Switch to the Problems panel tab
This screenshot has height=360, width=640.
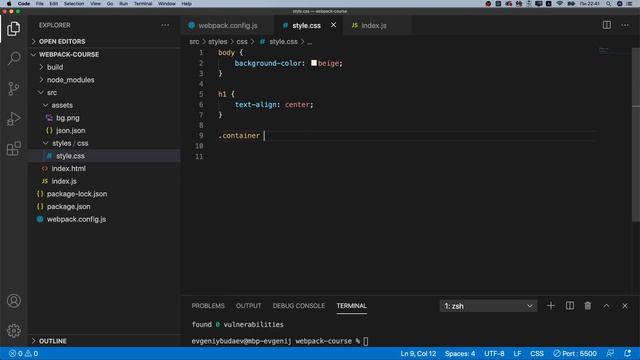coord(208,306)
